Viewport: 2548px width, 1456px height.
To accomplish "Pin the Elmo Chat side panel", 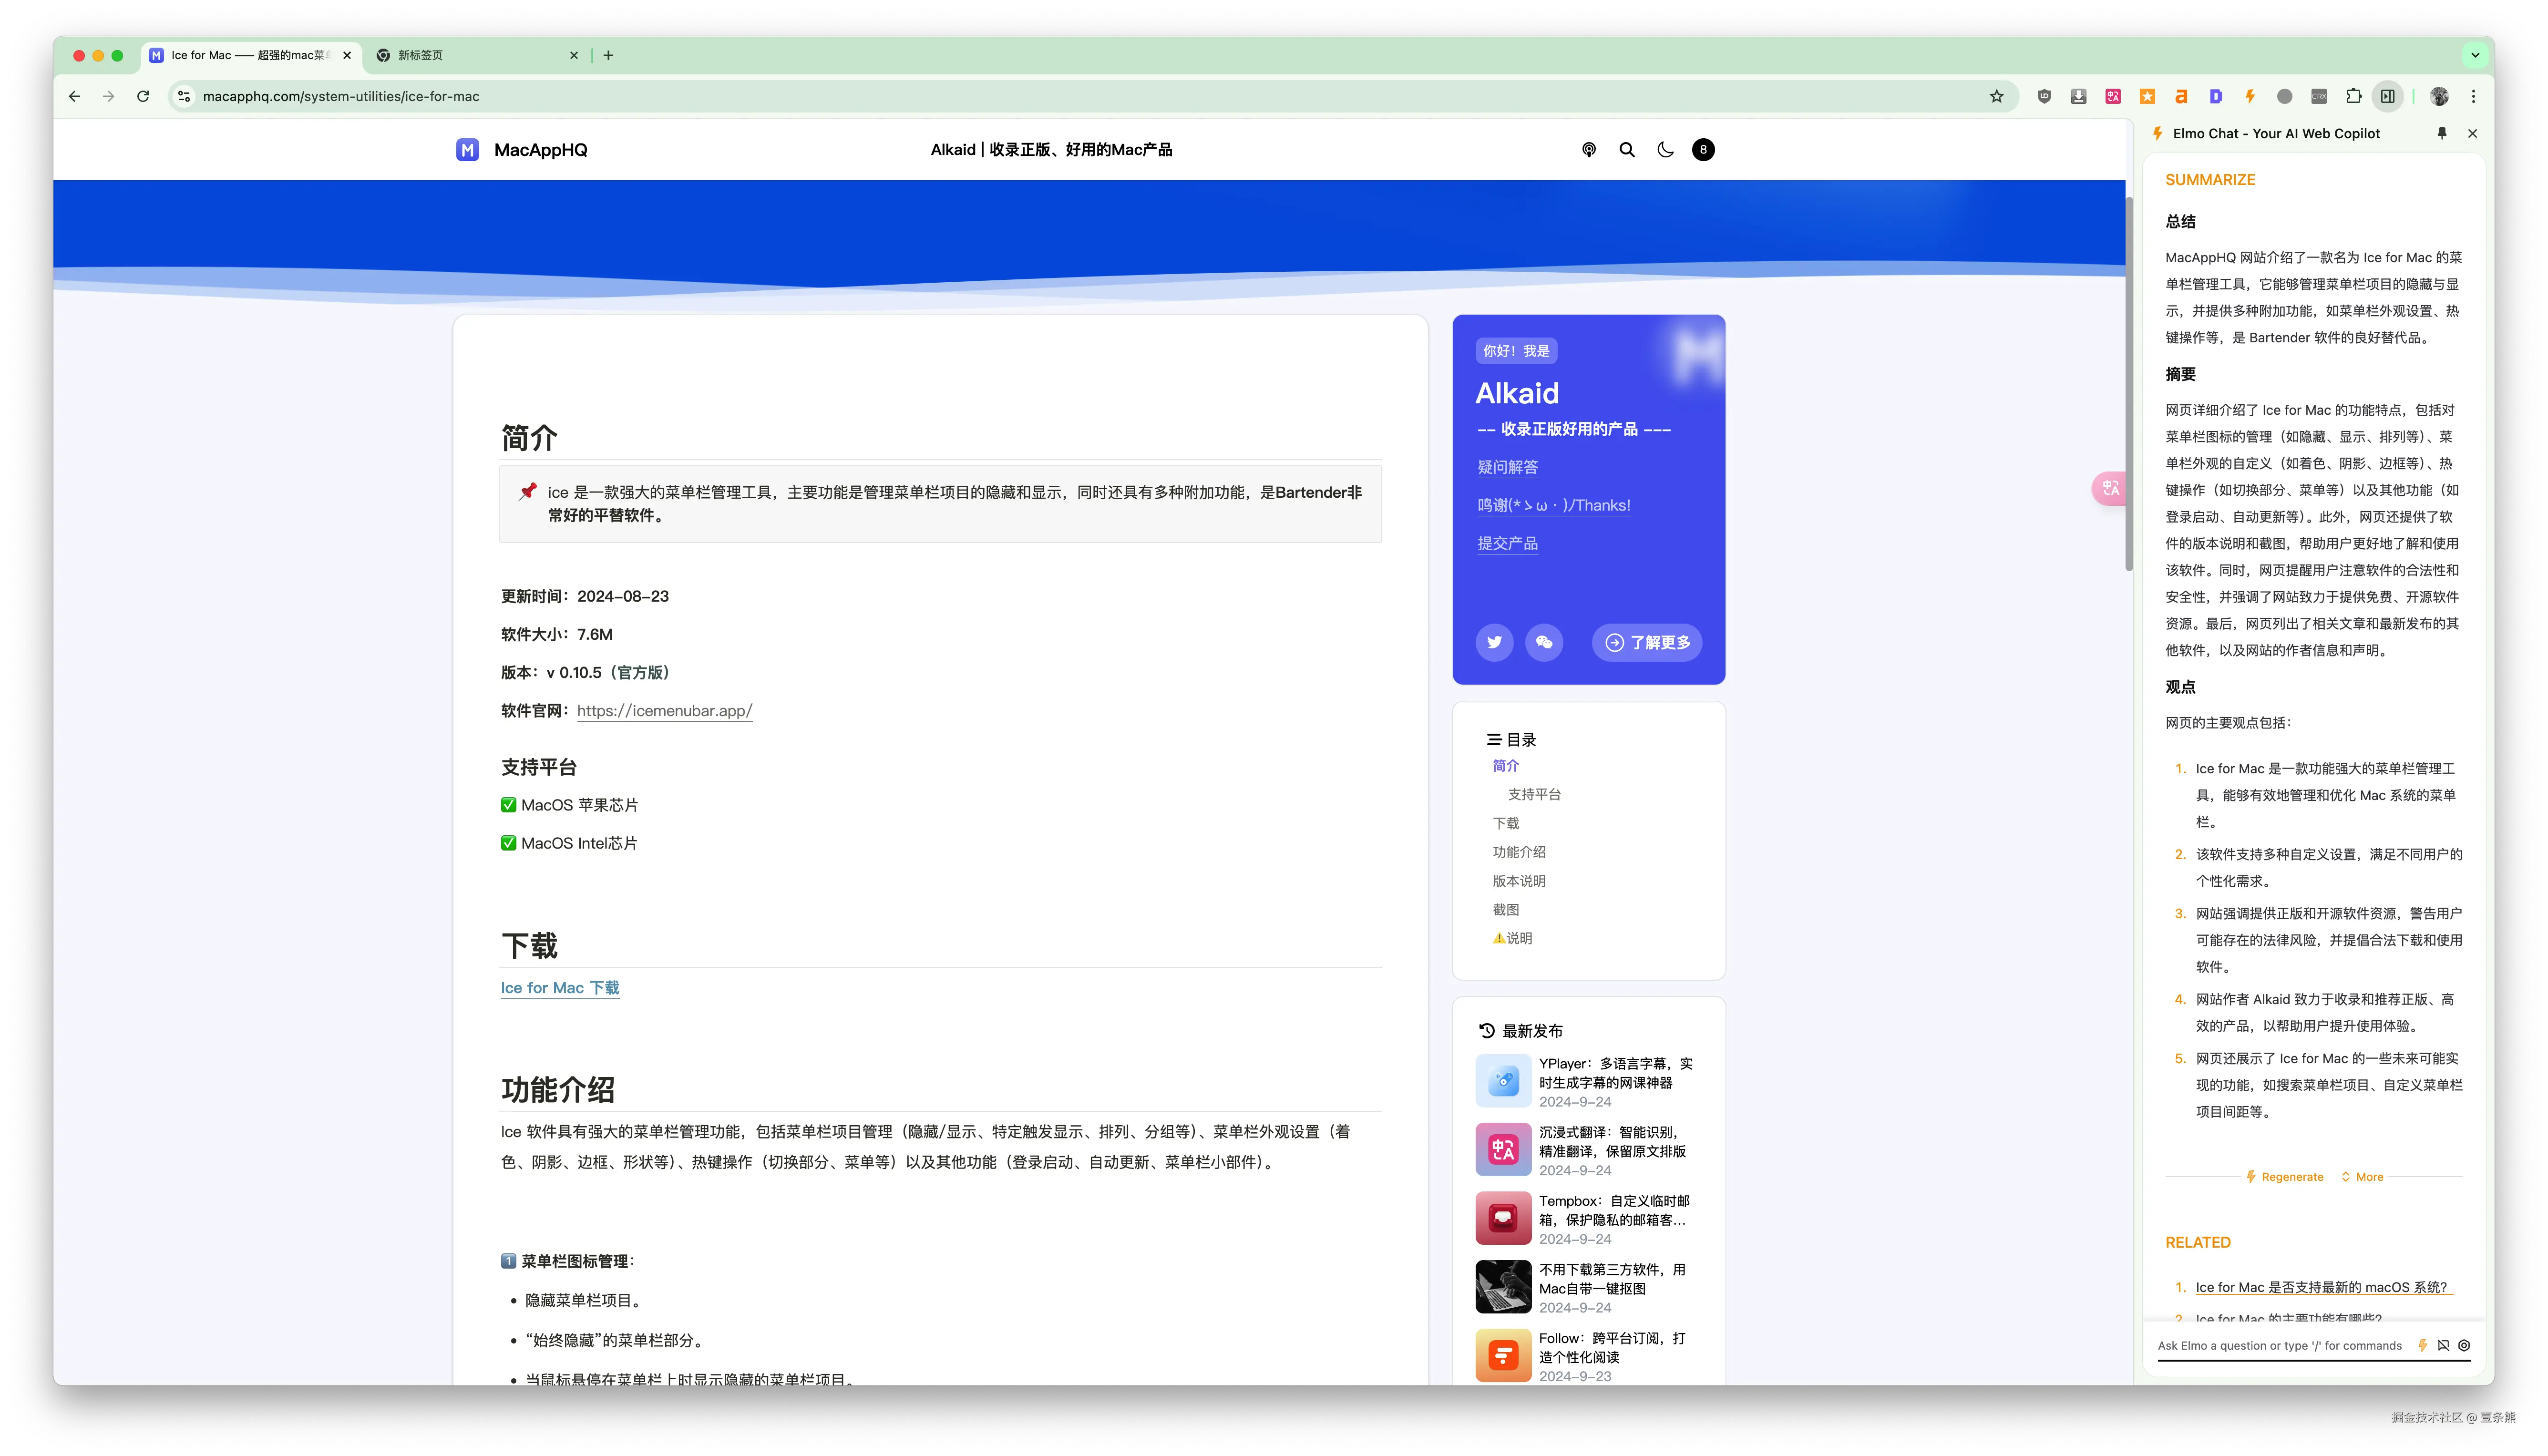I will click(2442, 133).
